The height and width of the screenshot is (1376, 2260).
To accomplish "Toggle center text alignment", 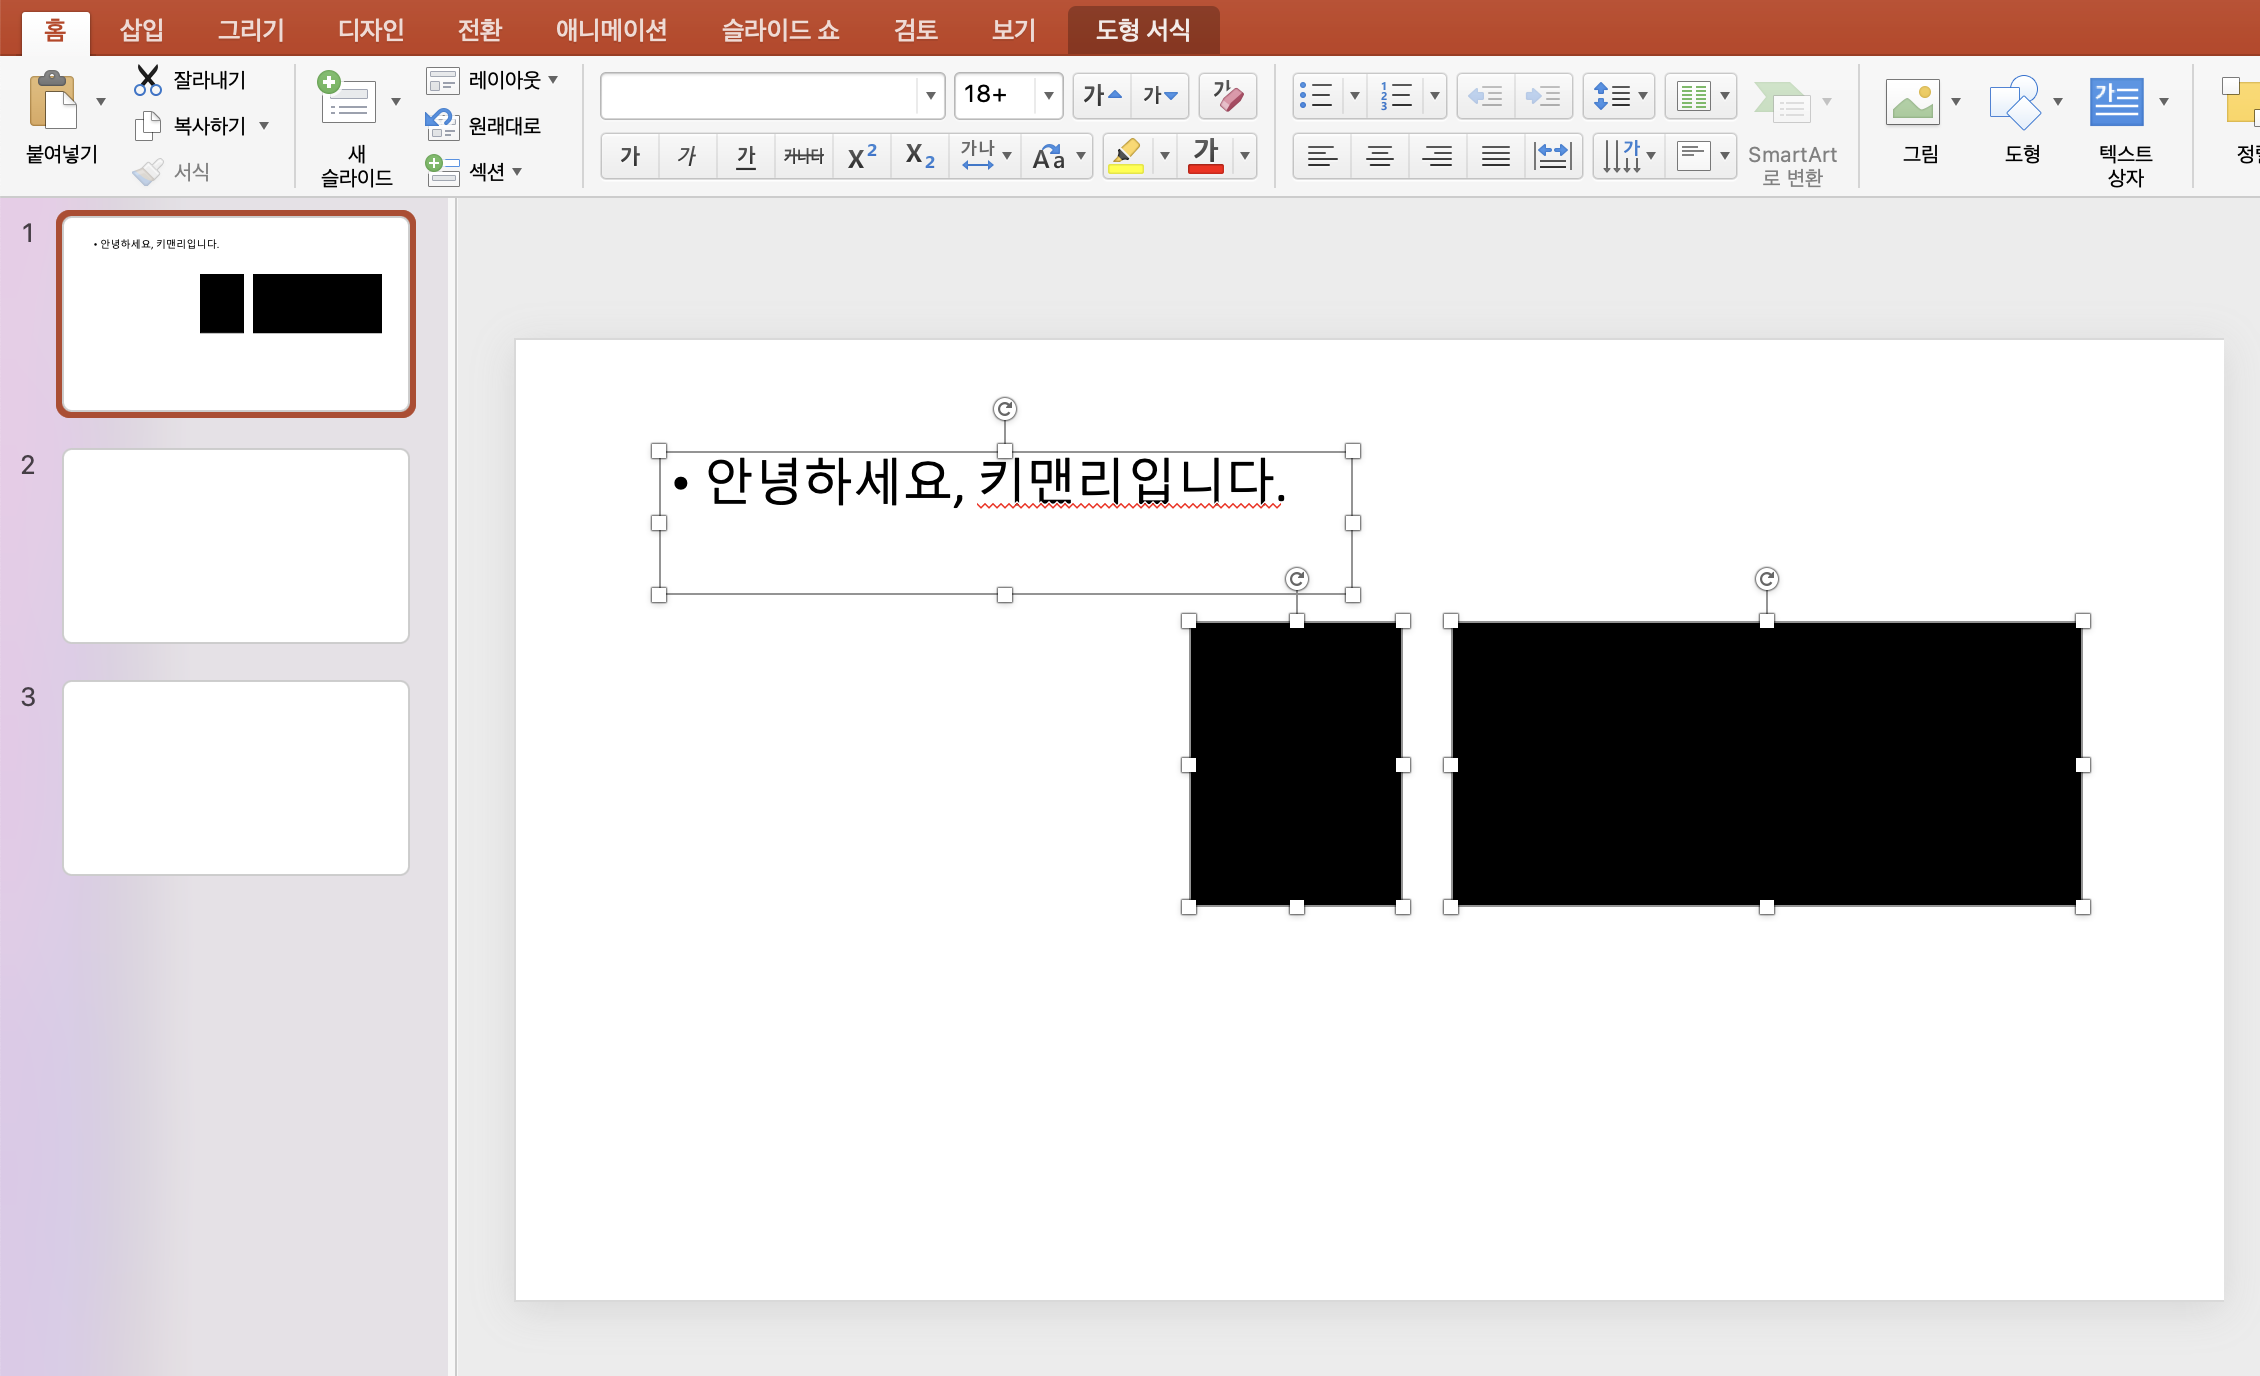I will coord(1379,156).
